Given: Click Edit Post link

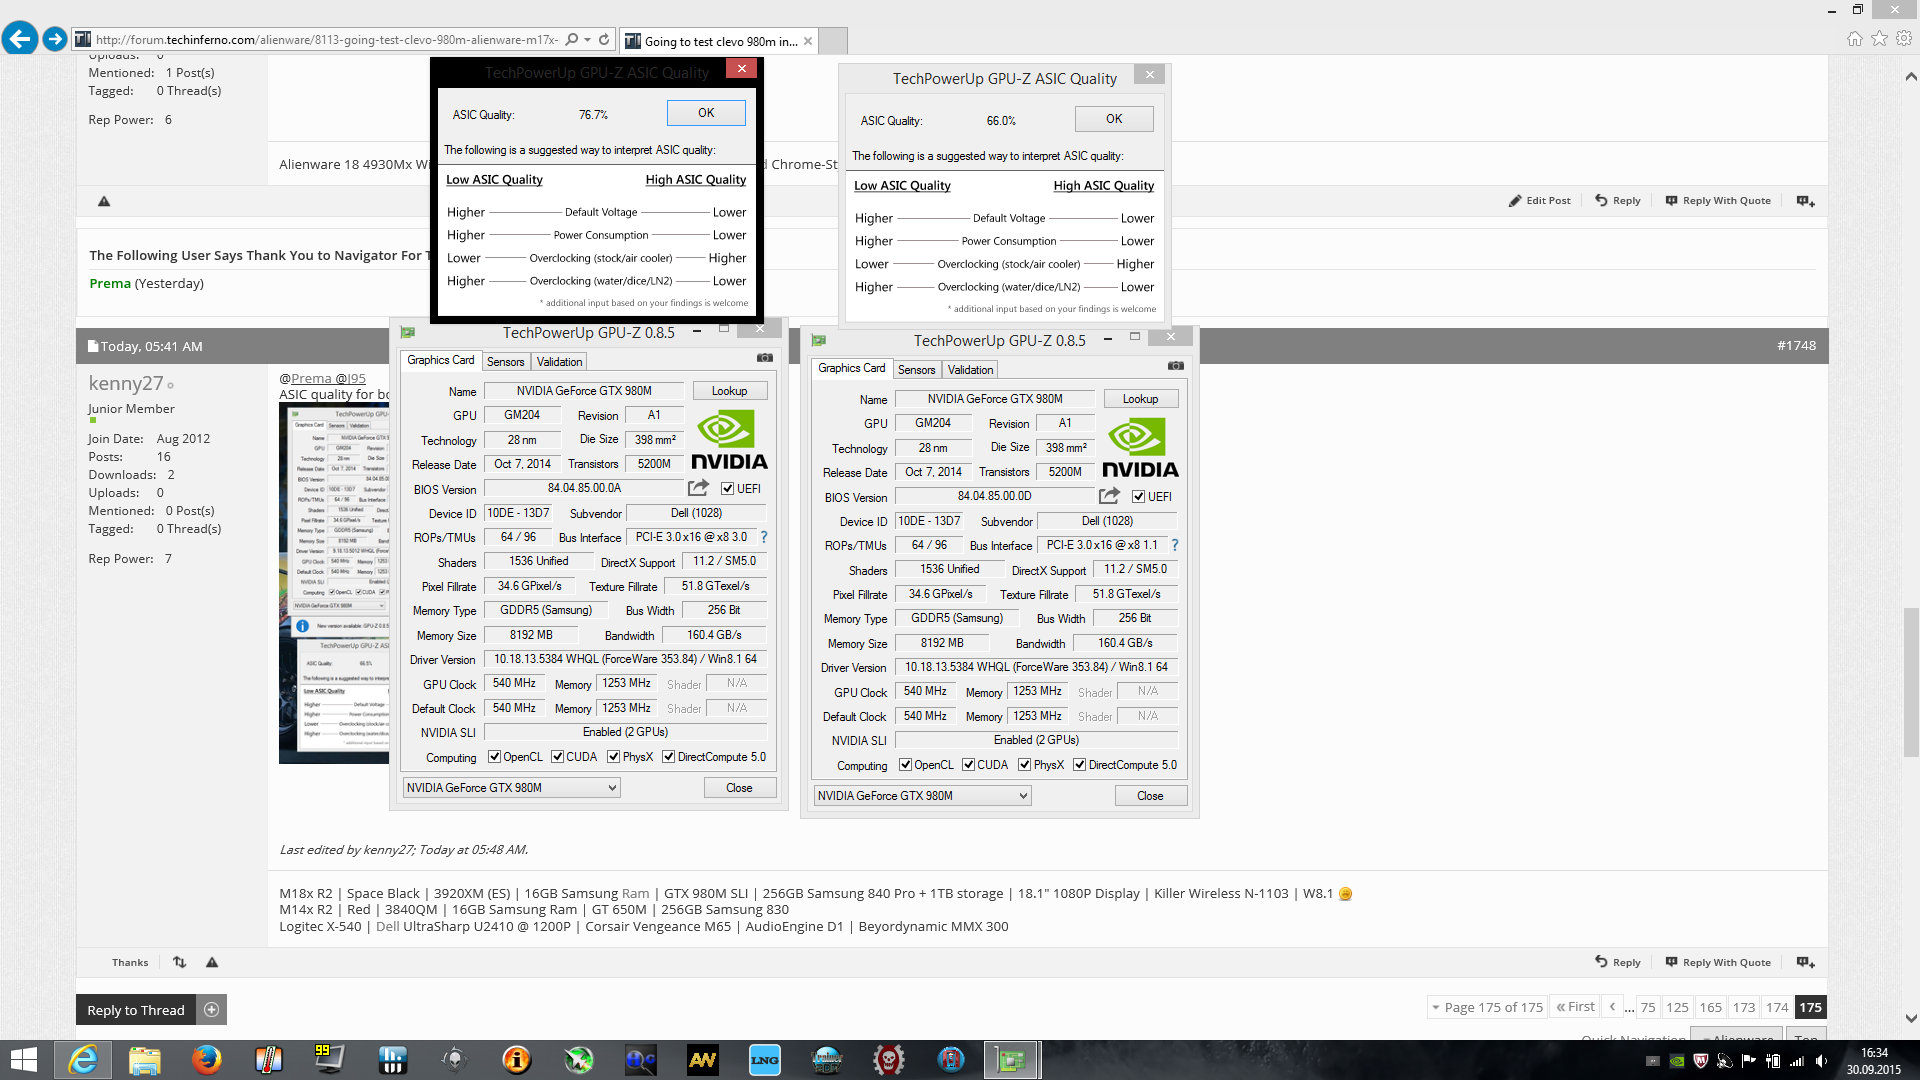Looking at the screenshot, I should 1540,201.
